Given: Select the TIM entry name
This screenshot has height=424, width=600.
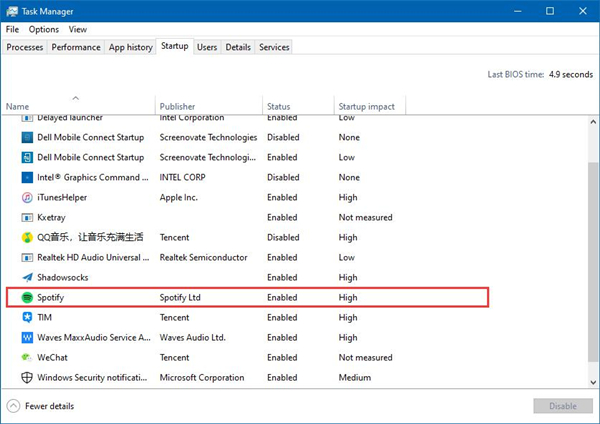Looking at the screenshot, I should point(44,317).
